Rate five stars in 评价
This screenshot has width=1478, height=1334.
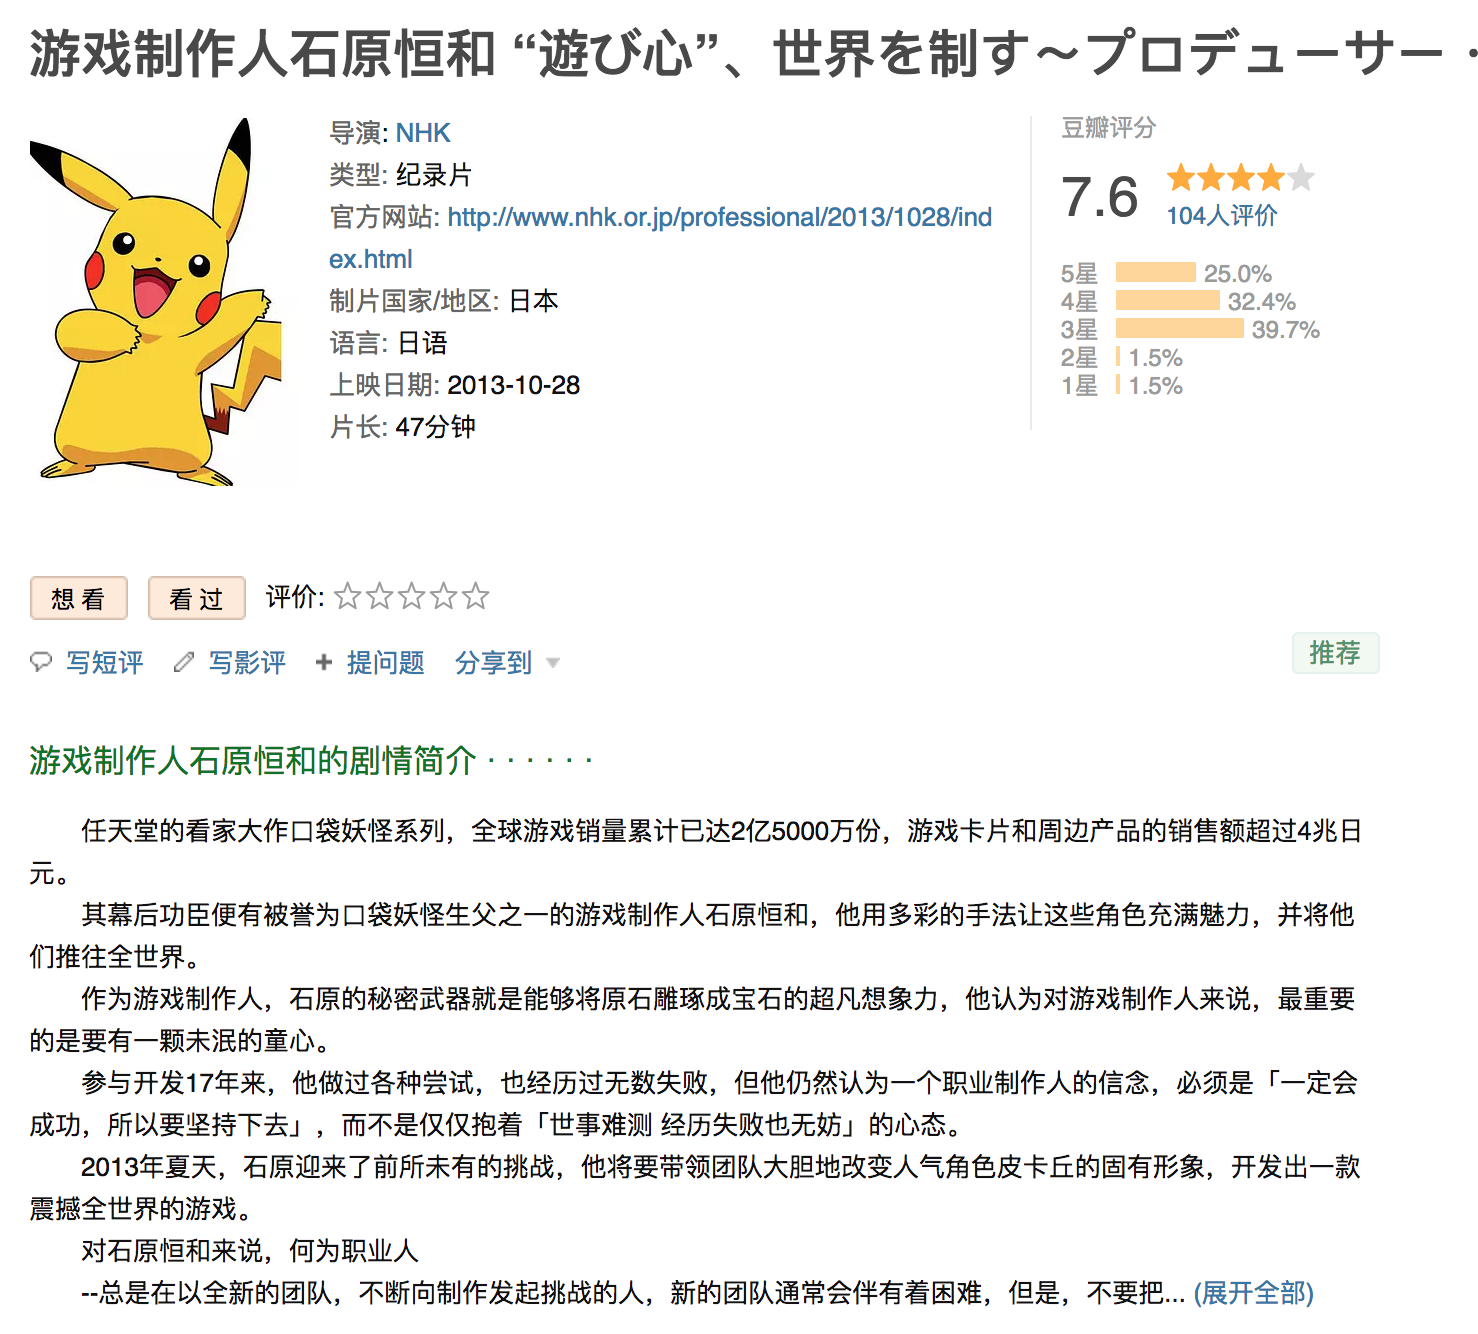coord(475,597)
